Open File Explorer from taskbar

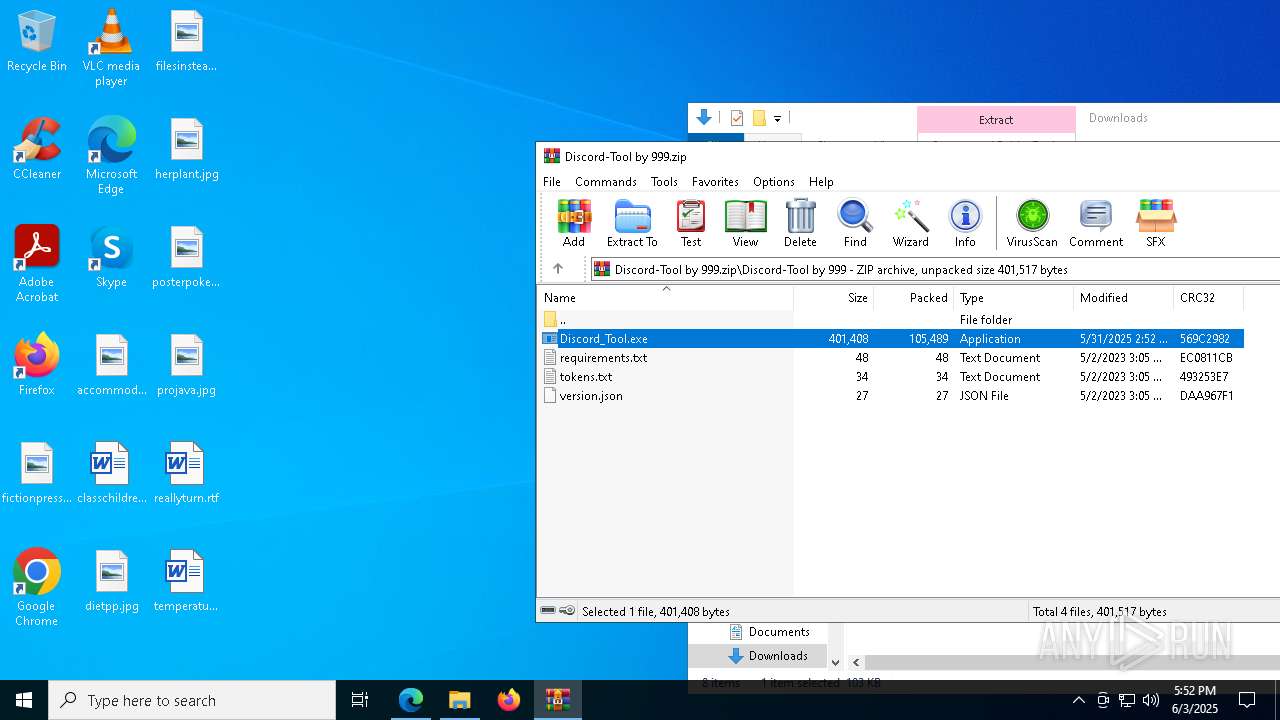460,700
